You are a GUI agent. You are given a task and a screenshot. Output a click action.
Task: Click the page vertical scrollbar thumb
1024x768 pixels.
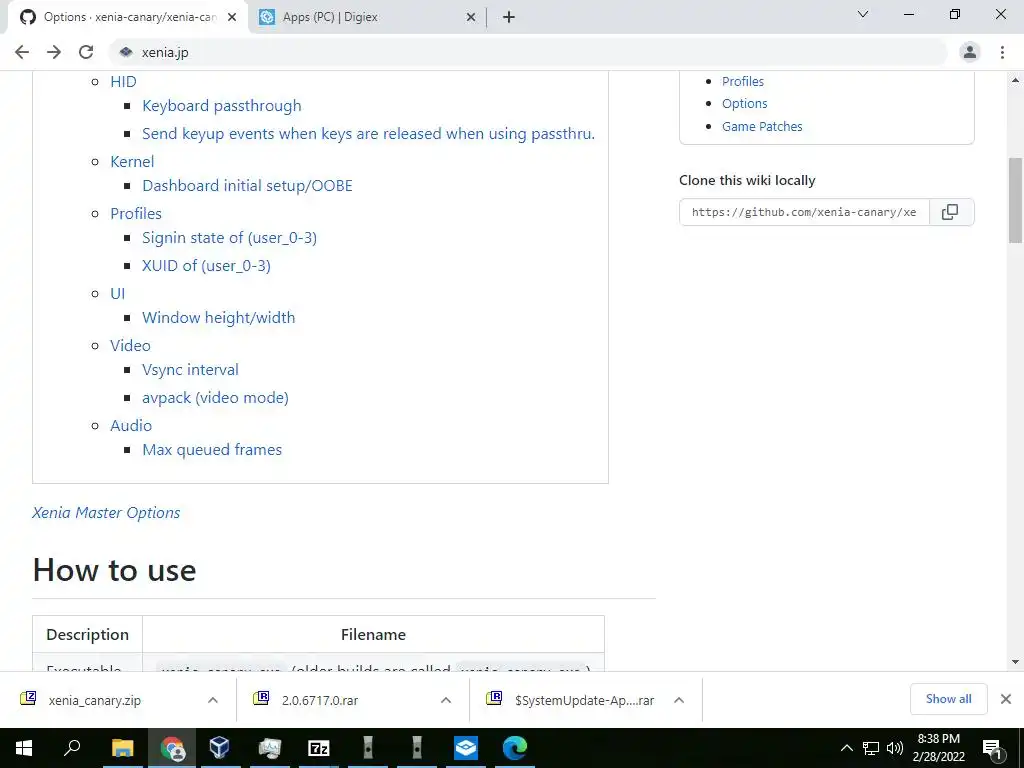pos(1015,200)
